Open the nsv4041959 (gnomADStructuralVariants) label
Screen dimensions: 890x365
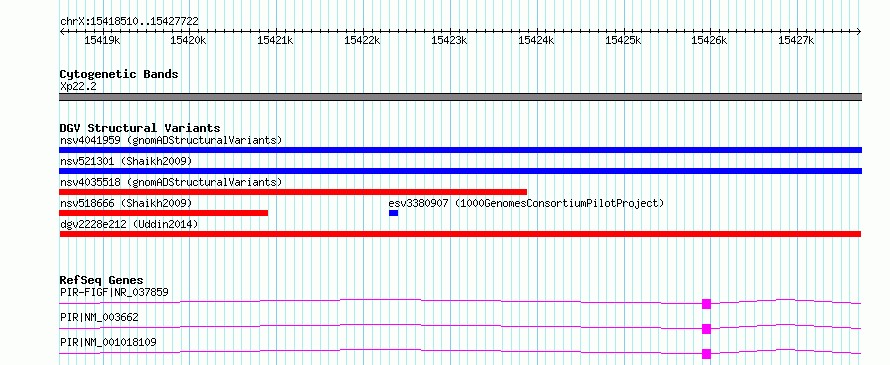[171, 140]
